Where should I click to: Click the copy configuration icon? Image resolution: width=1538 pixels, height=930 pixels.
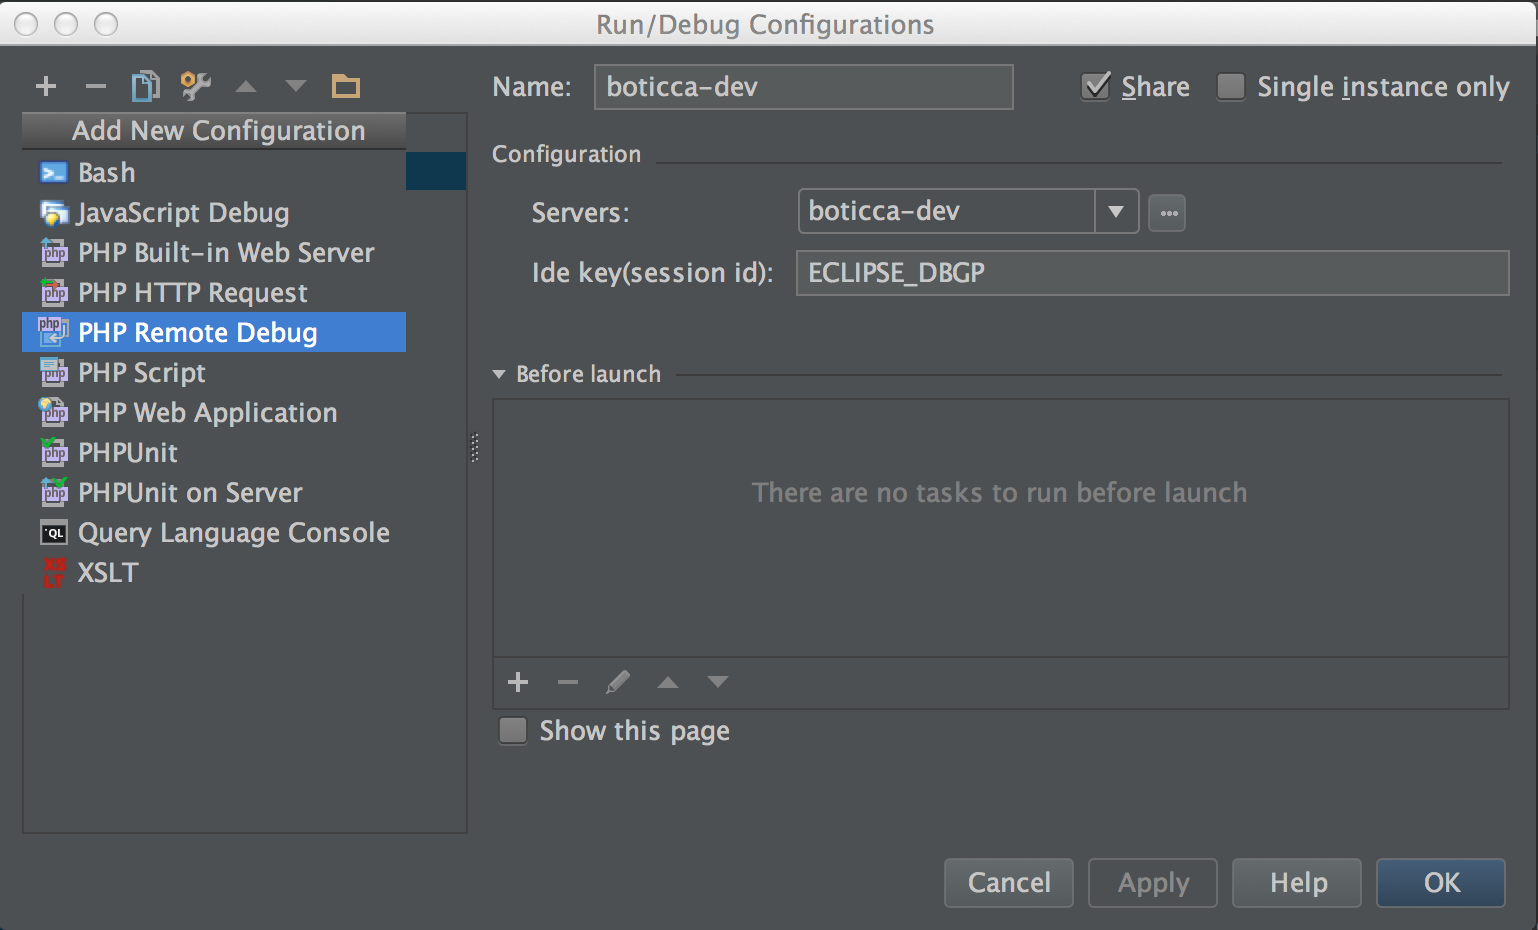coord(145,87)
